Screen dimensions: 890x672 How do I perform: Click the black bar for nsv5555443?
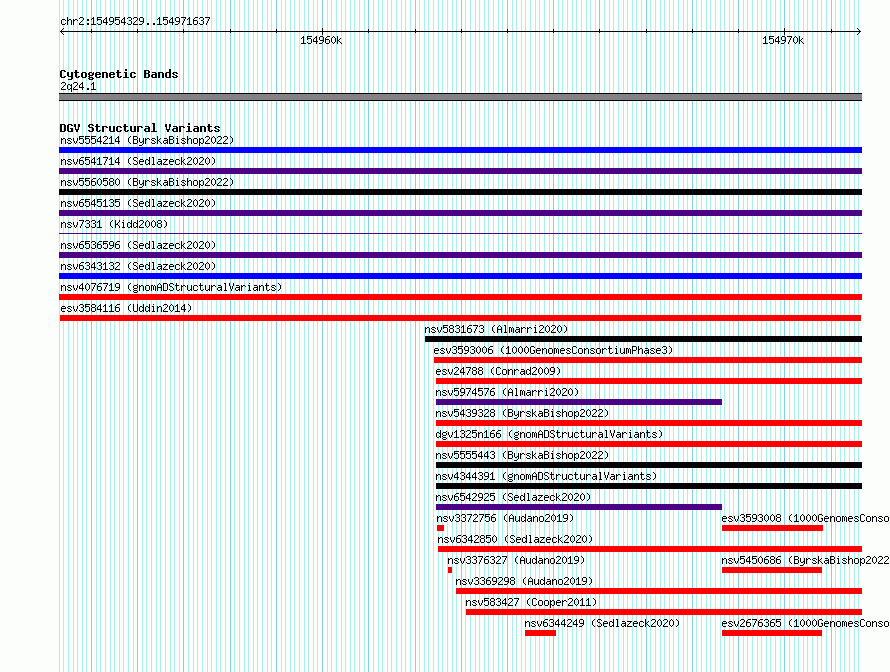click(x=649, y=465)
